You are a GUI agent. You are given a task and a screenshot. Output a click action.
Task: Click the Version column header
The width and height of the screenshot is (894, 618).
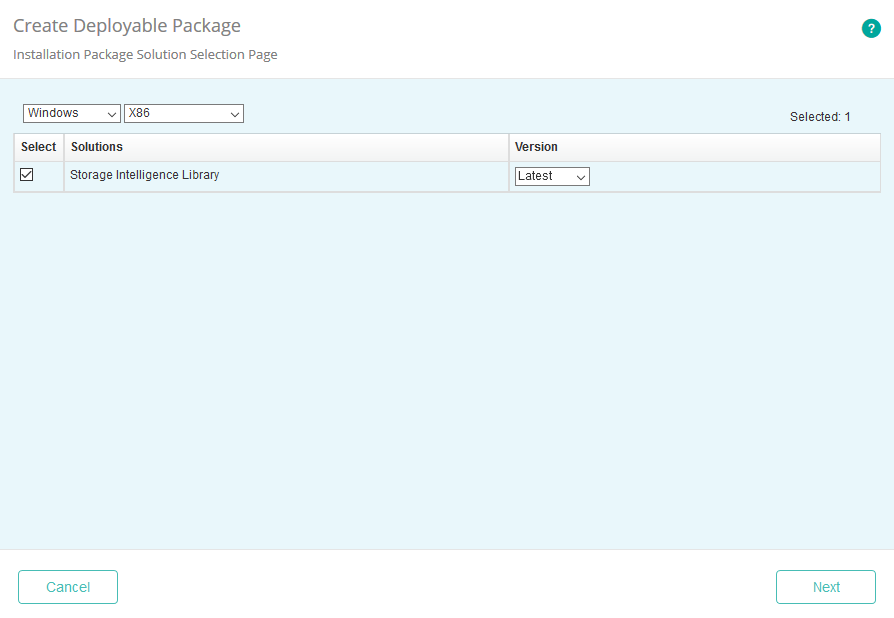coord(536,147)
